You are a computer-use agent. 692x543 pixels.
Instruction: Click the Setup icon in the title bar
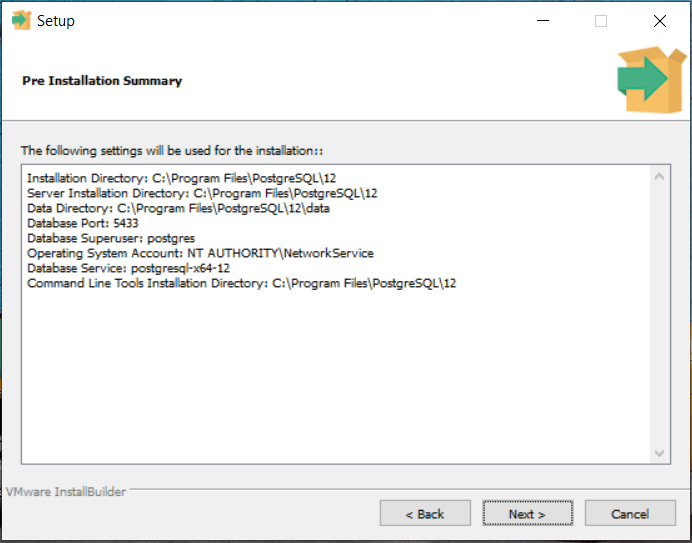click(x=21, y=21)
